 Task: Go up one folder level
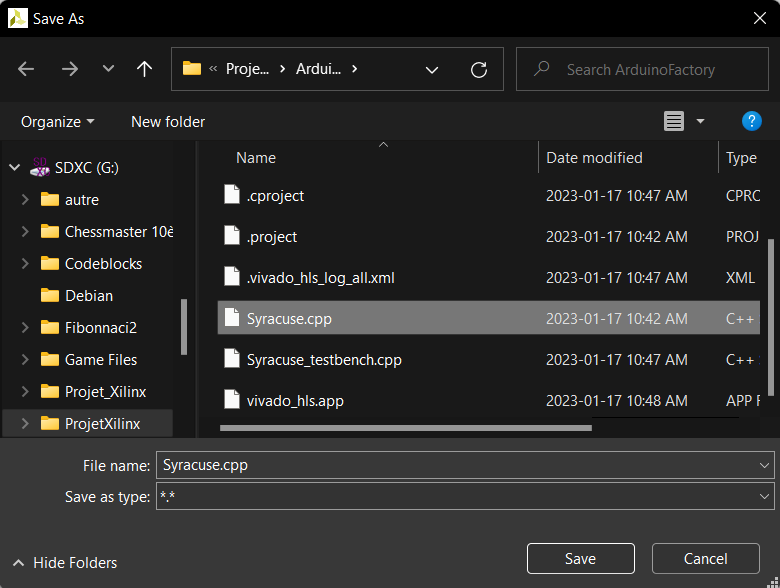[x=145, y=69]
